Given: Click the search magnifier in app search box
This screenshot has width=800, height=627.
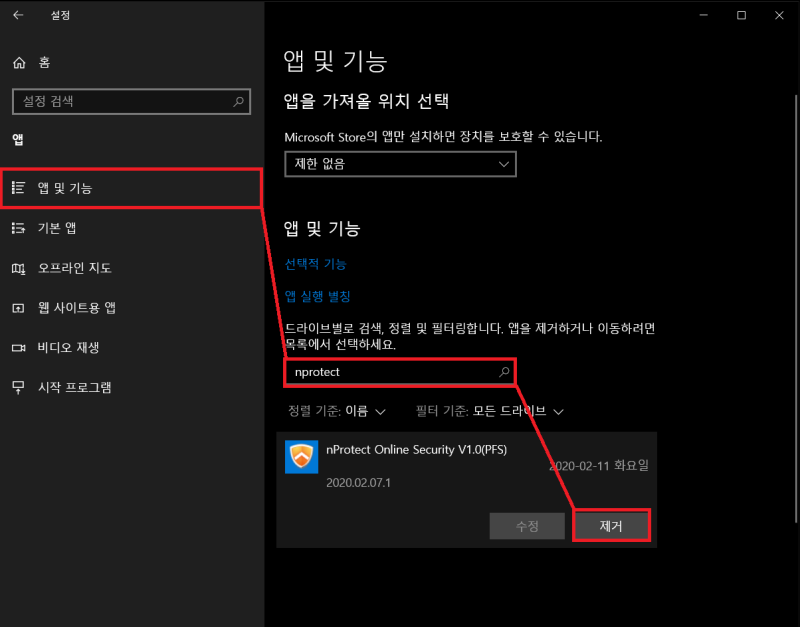Looking at the screenshot, I should coord(505,371).
